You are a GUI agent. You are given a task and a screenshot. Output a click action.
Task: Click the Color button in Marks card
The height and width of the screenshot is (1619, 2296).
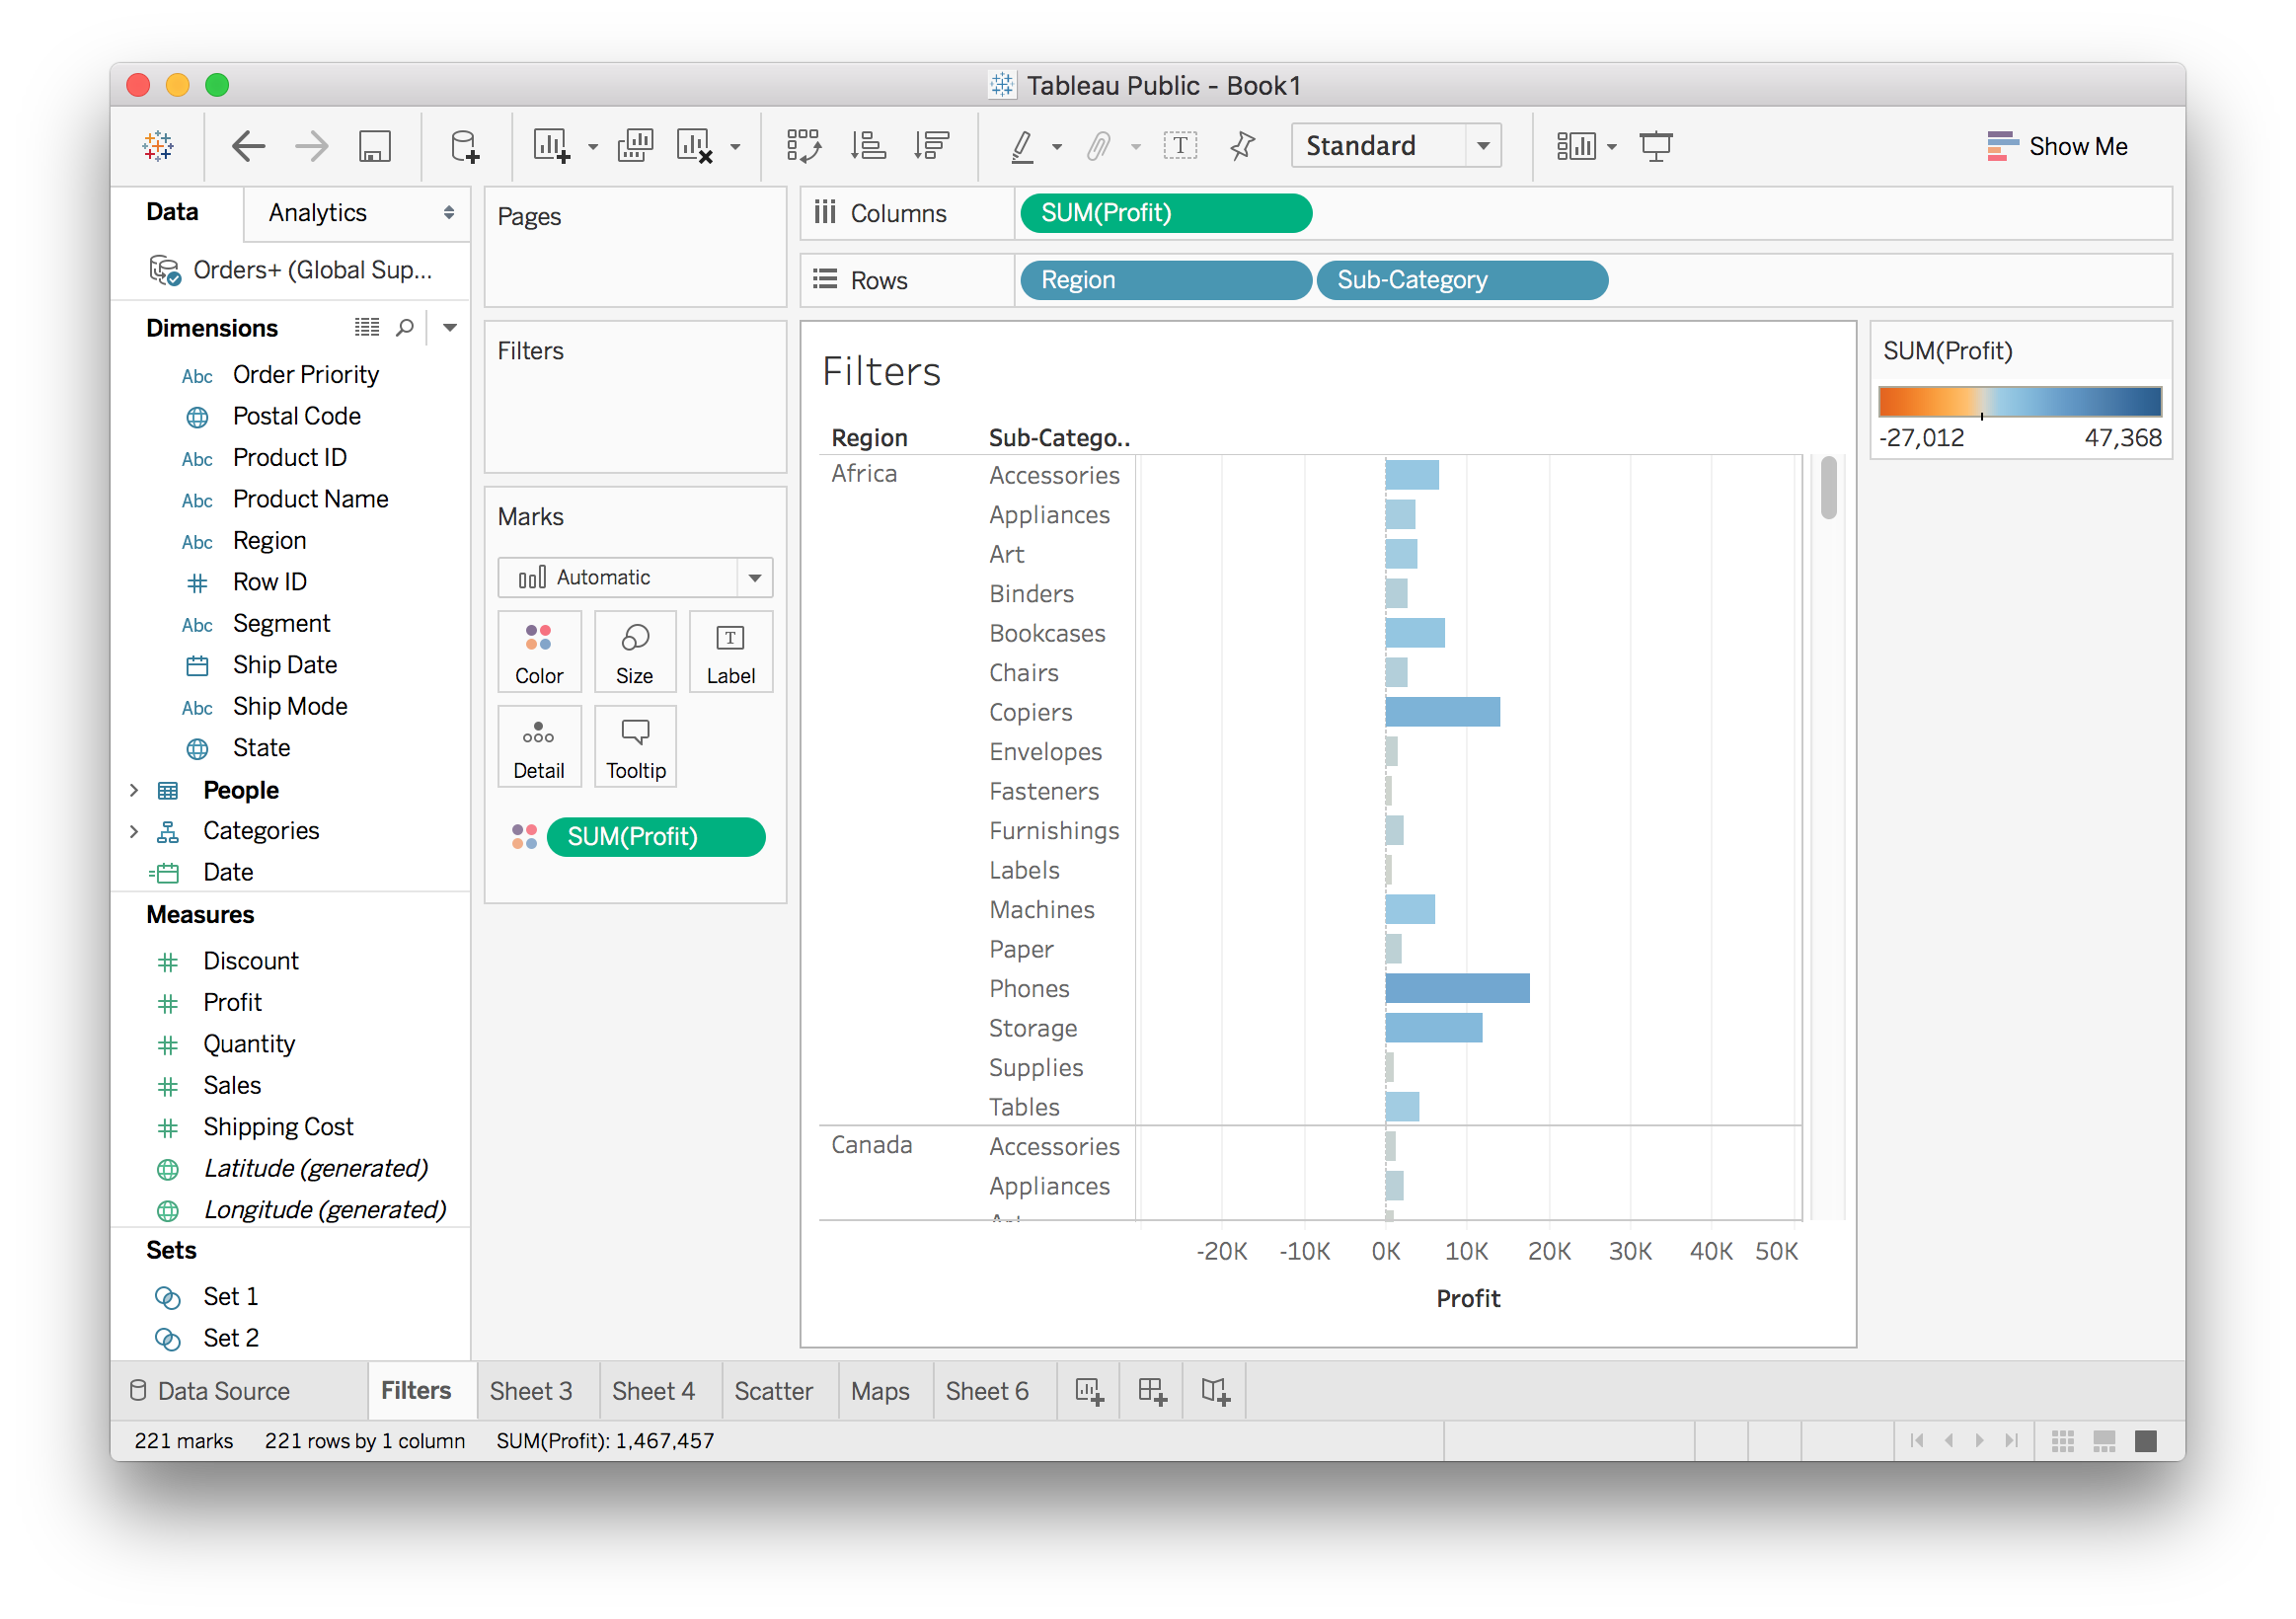point(539,652)
